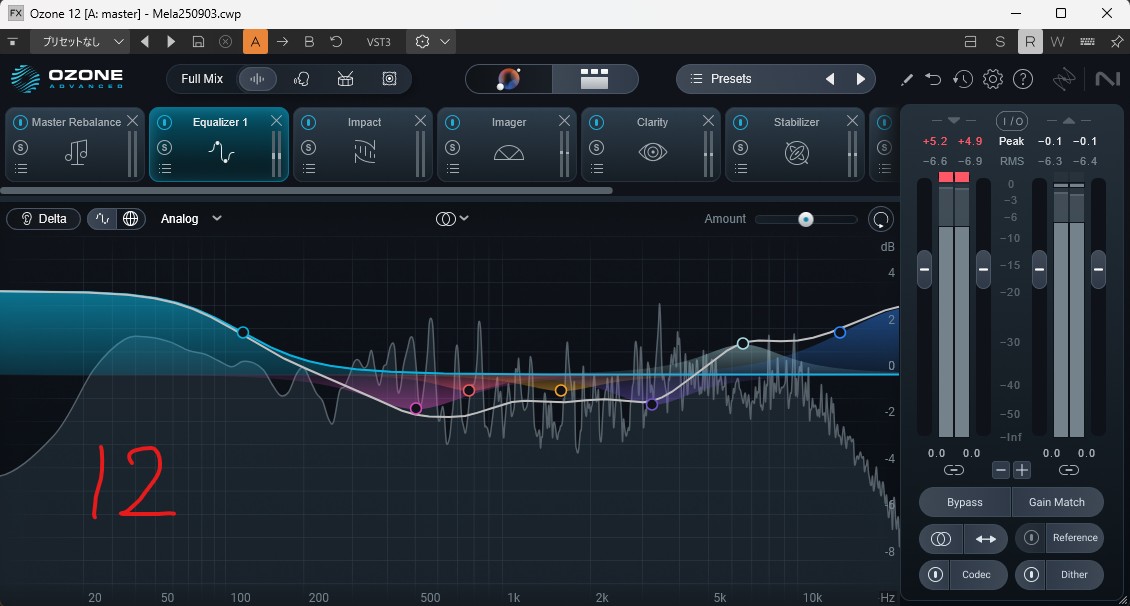Image resolution: width=1130 pixels, height=606 pixels.
Task: Pin the plugin window with the pushpin icon
Action: 1116,42
